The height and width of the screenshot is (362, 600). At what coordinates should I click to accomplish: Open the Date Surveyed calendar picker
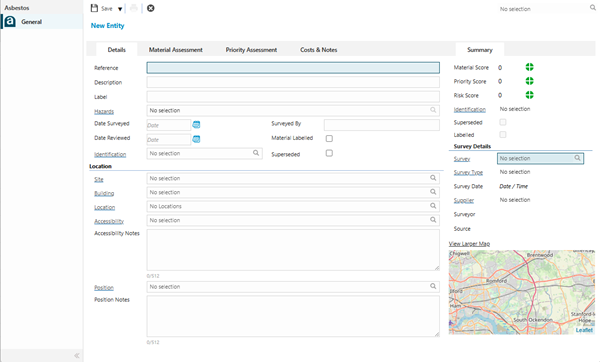click(196, 125)
